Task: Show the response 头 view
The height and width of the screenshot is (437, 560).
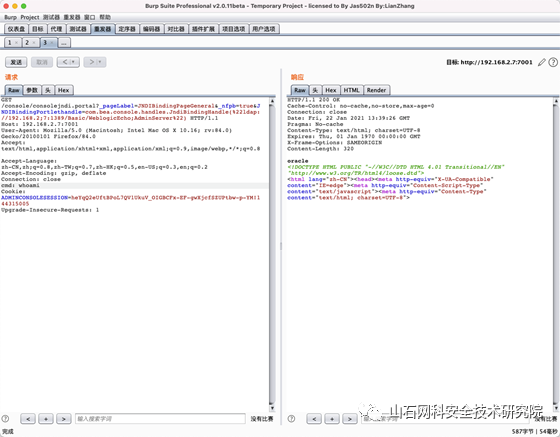Action: 315,90
